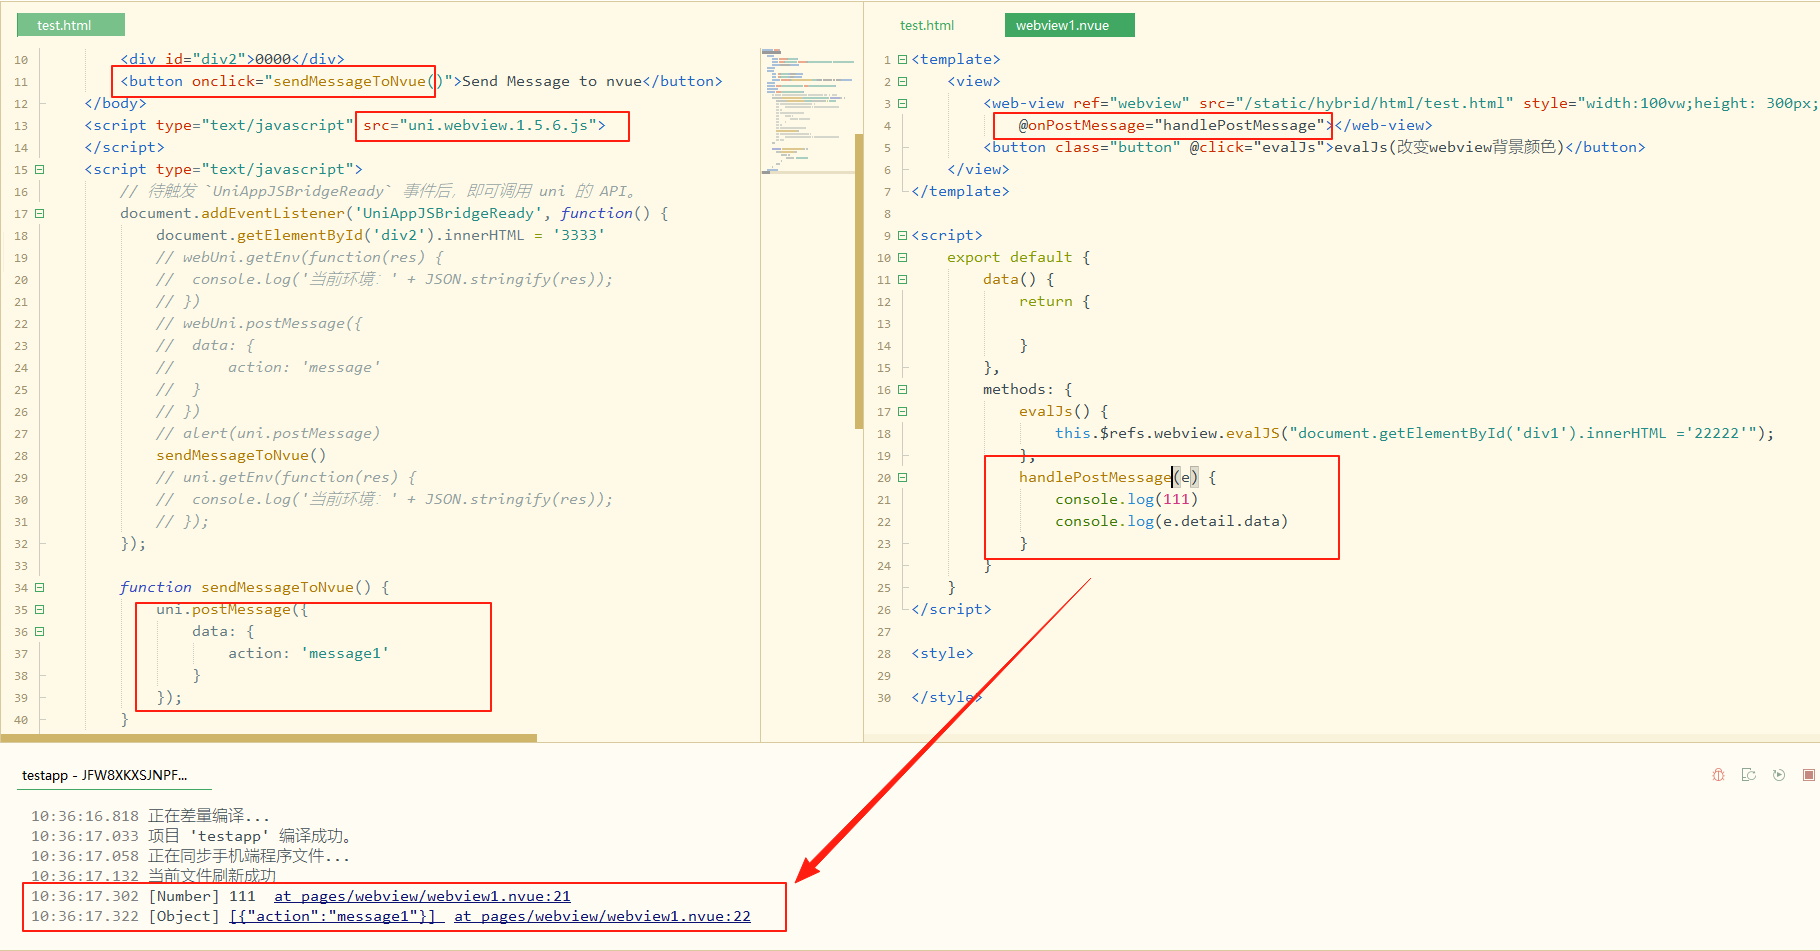Click the evalJs button tag on line 5
This screenshot has height=951, width=1820.
(1313, 147)
